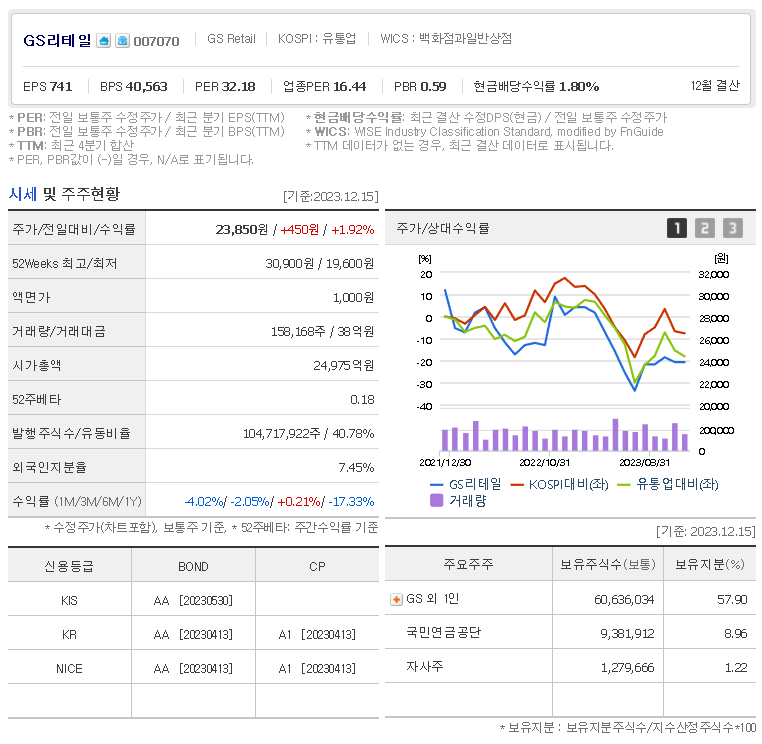Click 국민연금공단 stake 8.96

click(x=735, y=633)
